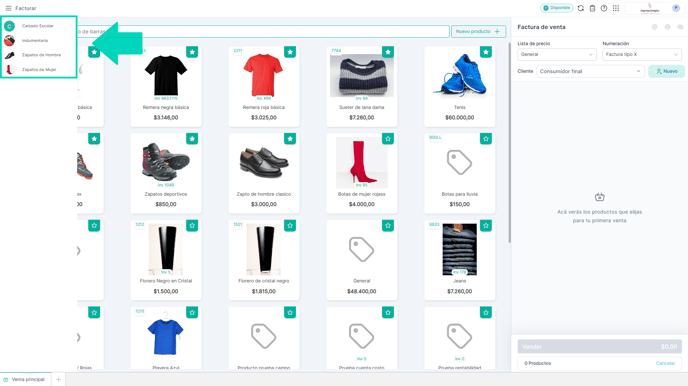Click the star icon on Prueba rentabilidad
688x386 pixels.
pos(486,312)
